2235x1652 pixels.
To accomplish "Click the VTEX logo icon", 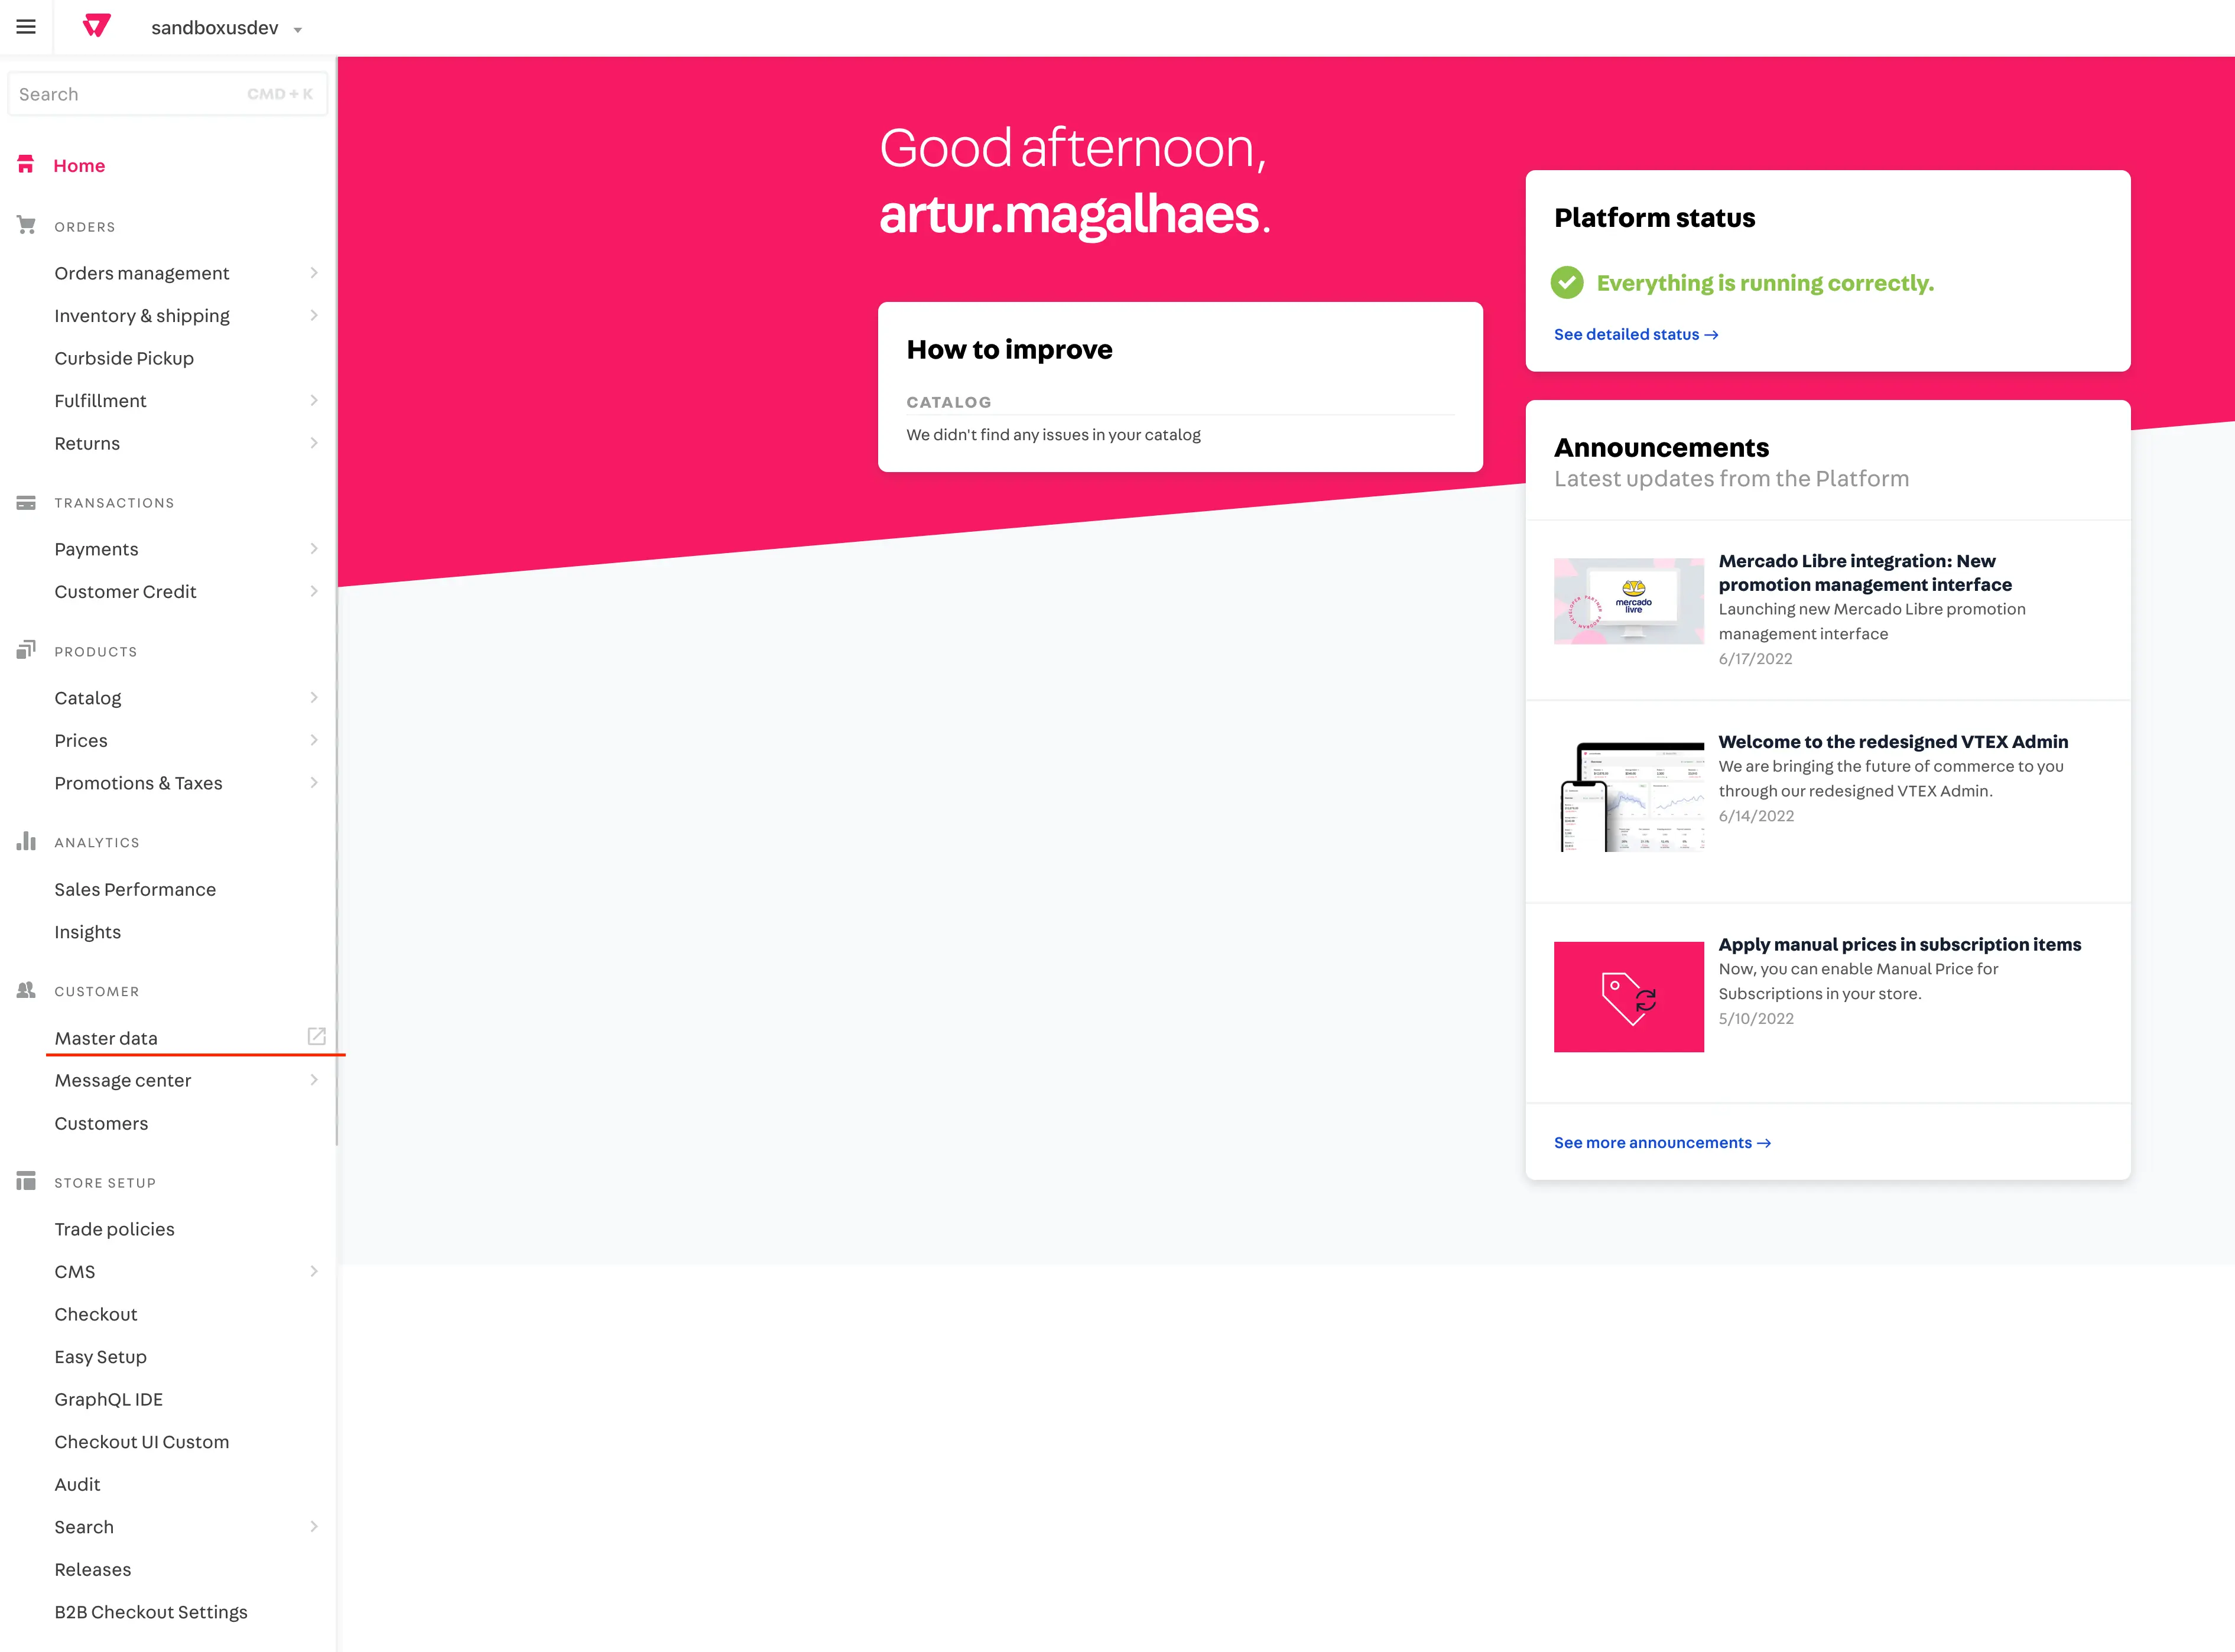I will coord(97,26).
